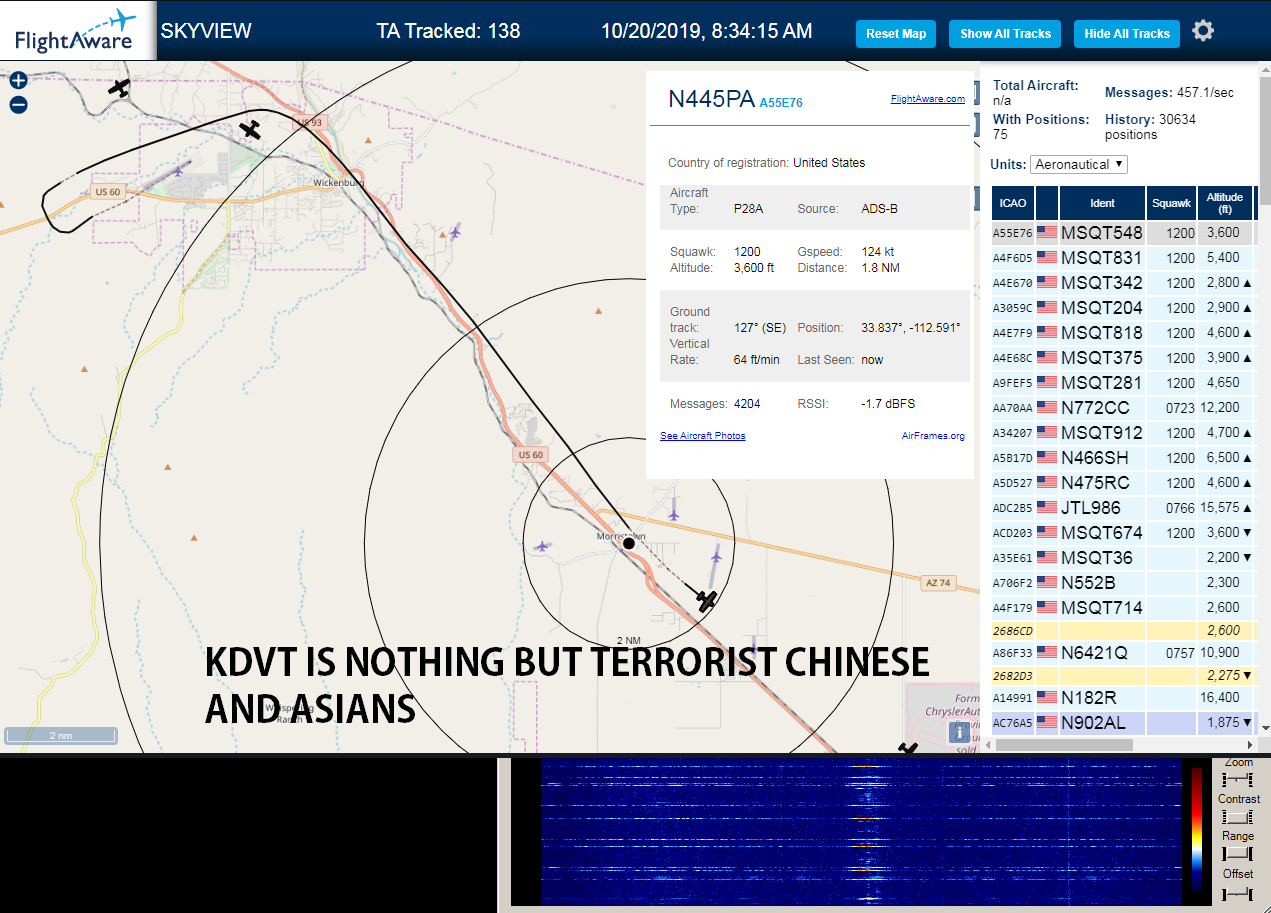Click Reset Map button

[x=896, y=33]
